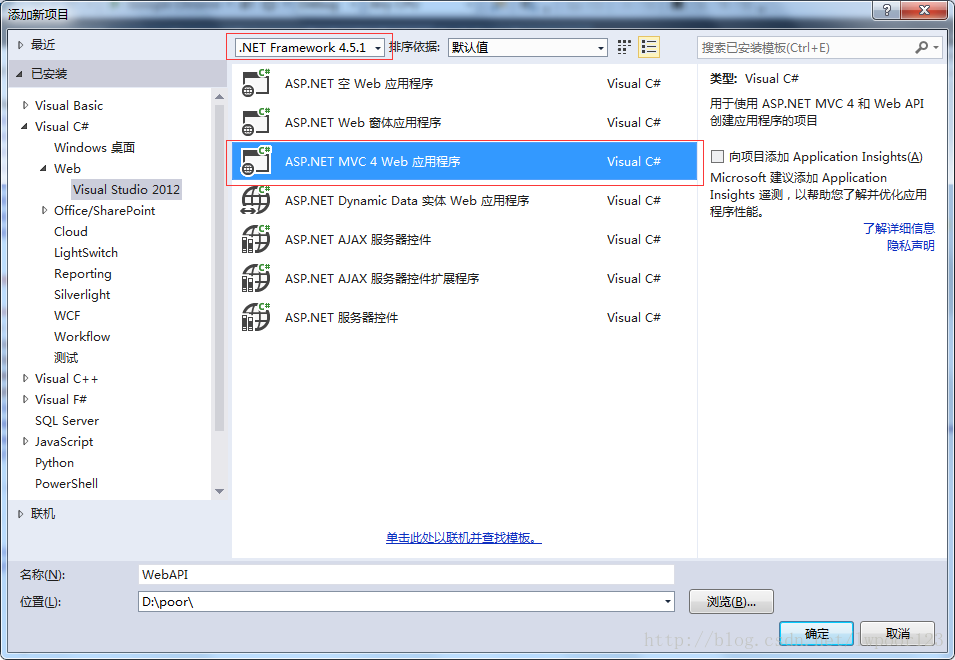Expand the 联机 section
The height and width of the screenshot is (660, 955).
(x=20, y=514)
